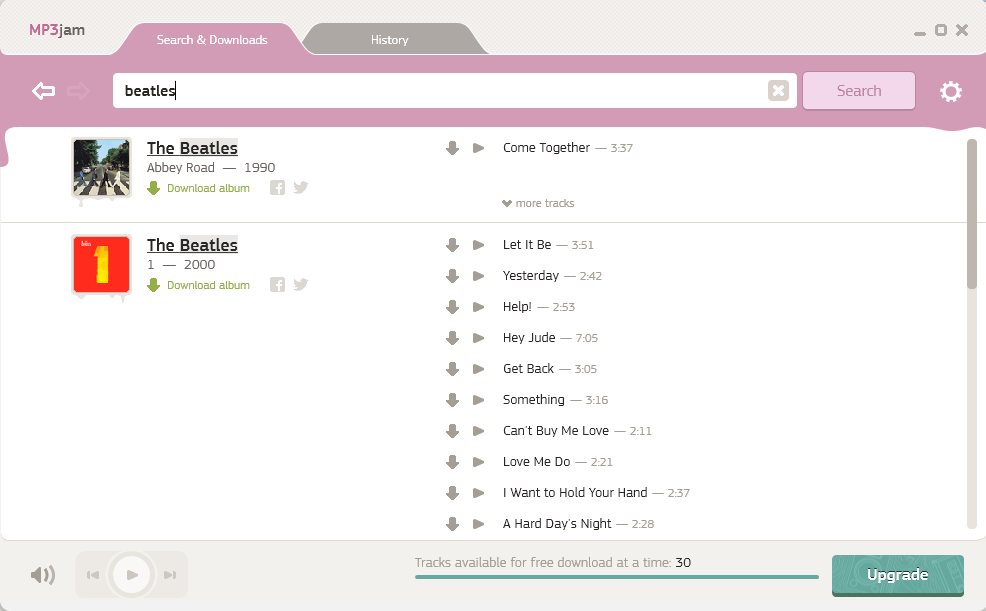
Task: Download the track Get Back
Action: point(452,369)
